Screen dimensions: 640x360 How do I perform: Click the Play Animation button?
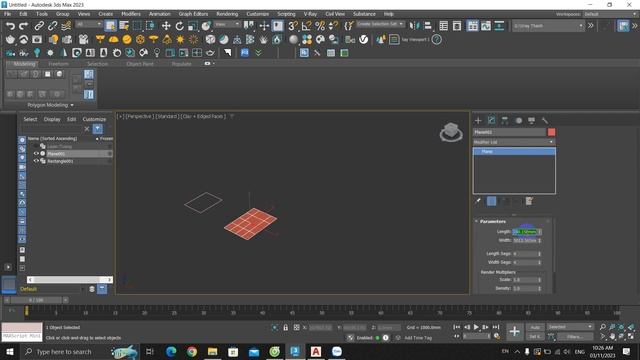point(476,327)
